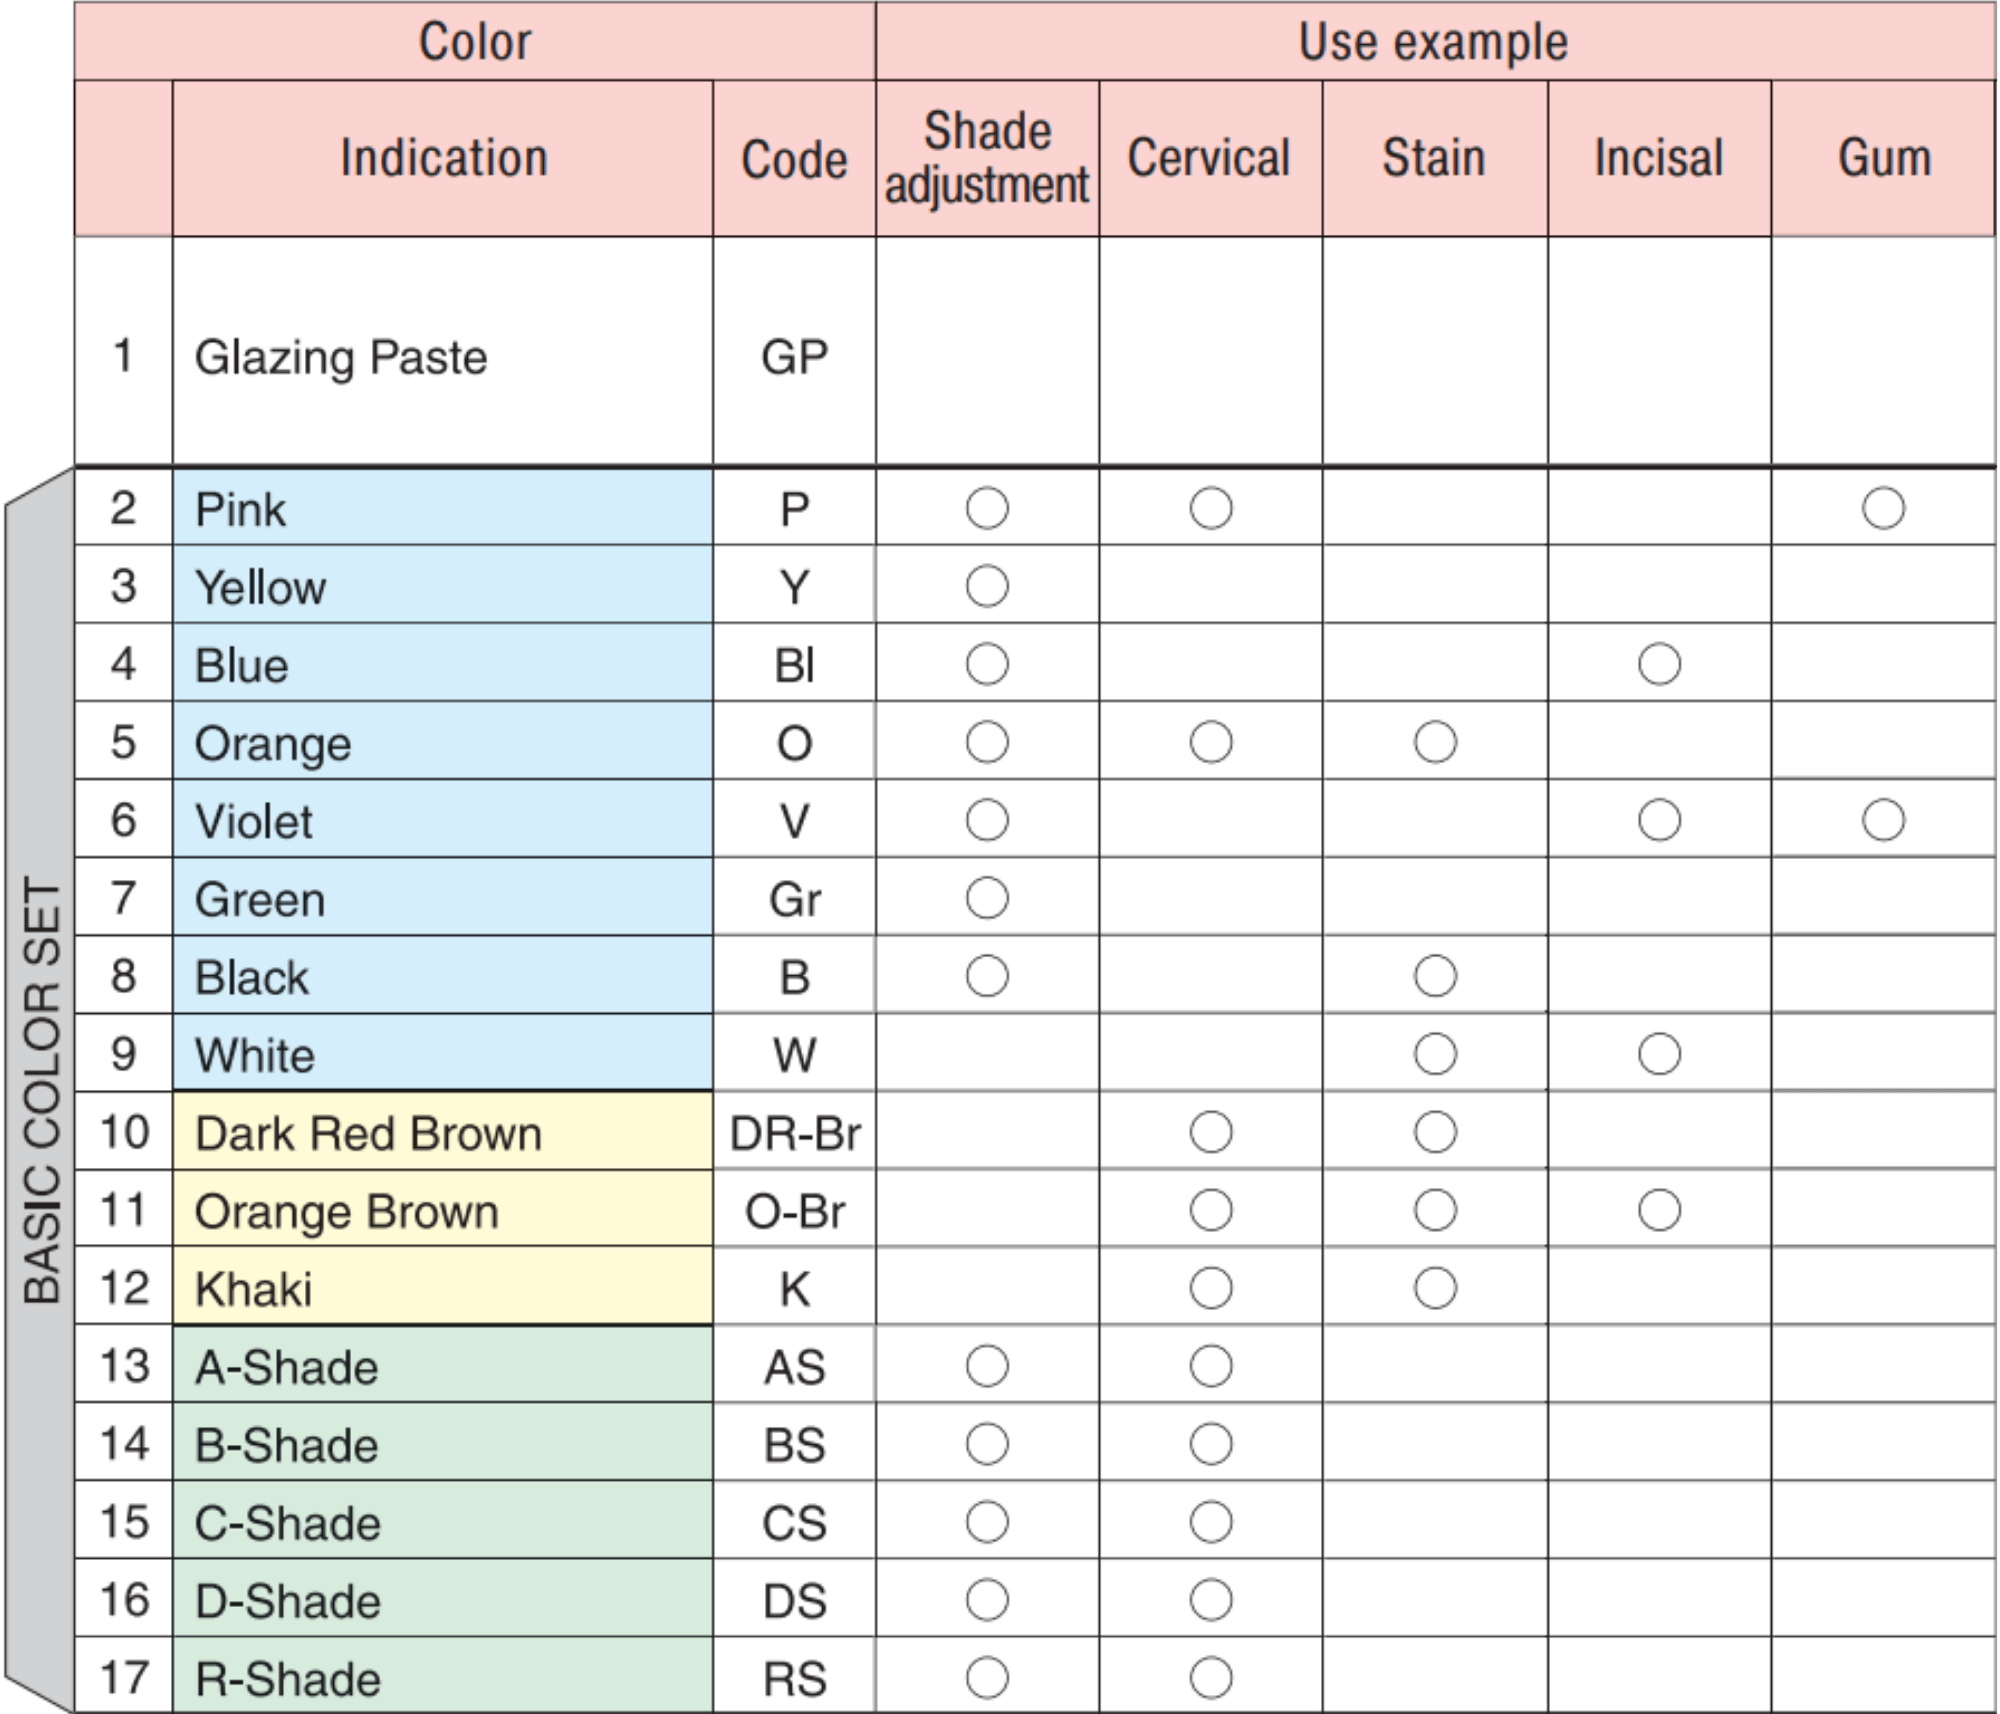Viewport: 2000px width, 1714px height.
Task: Click the BASIC COLOR SET side label
Action: [42, 1090]
